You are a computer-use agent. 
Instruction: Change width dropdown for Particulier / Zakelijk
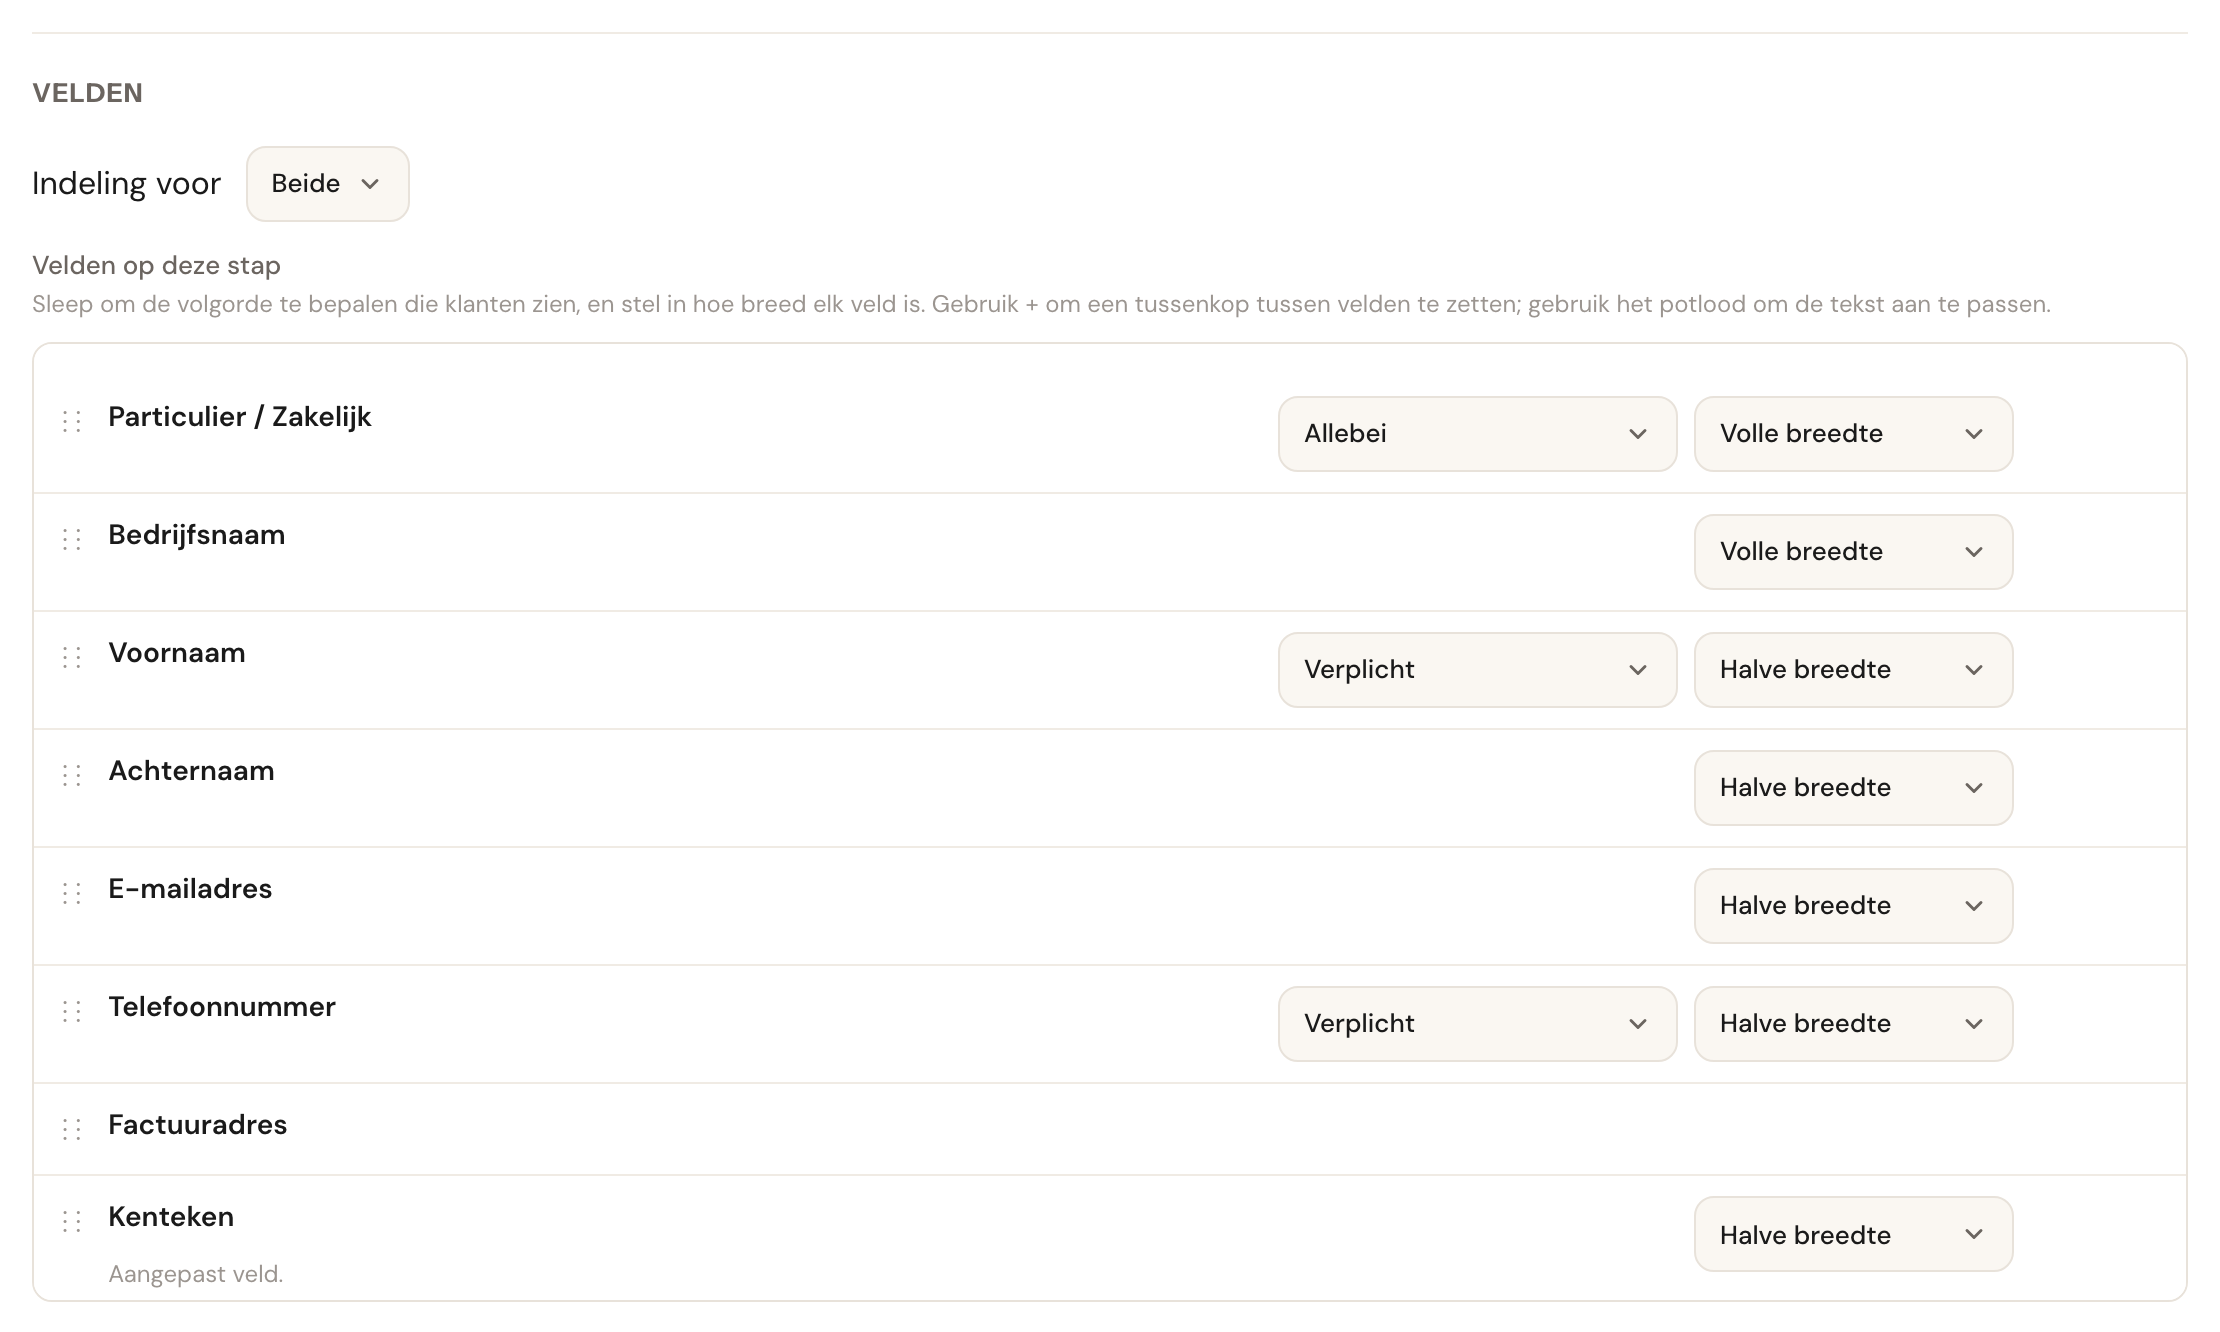[x=1853, y=434]
